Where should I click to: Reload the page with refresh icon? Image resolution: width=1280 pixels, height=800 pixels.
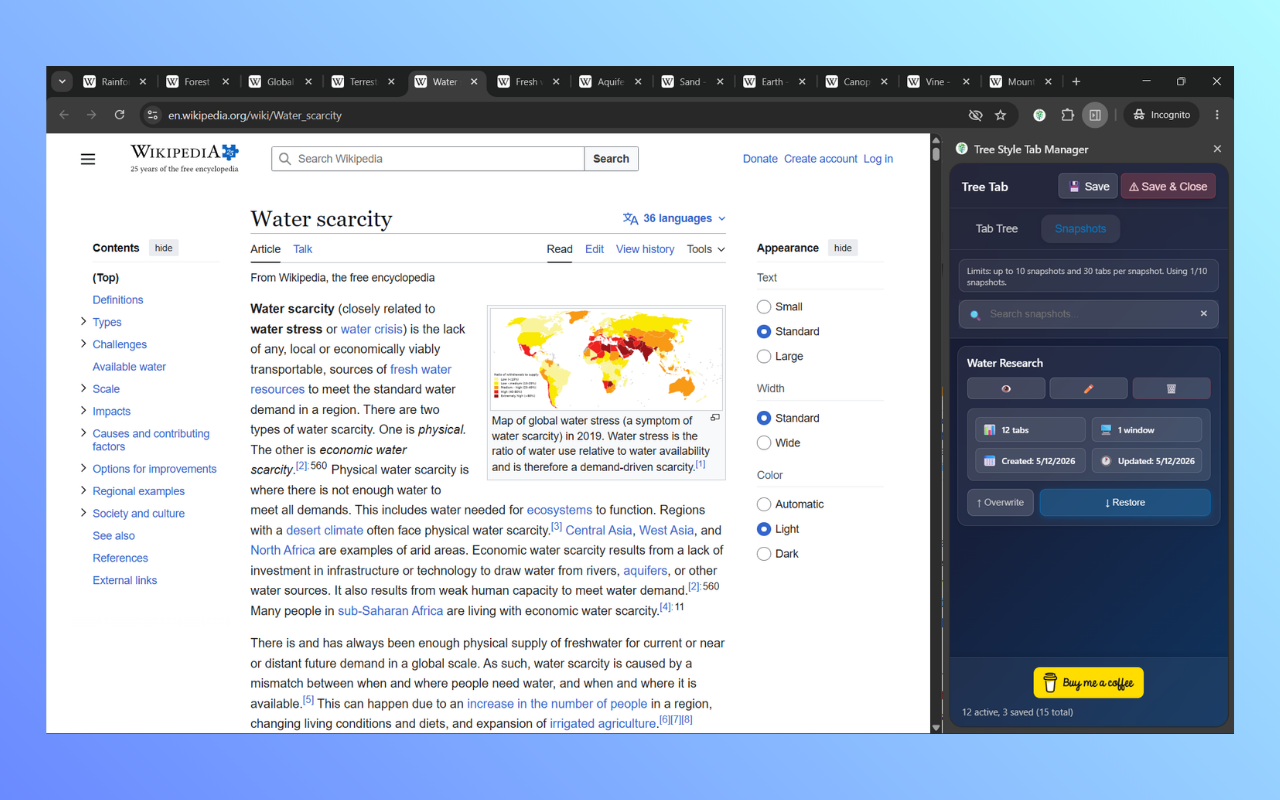[119, 115]
